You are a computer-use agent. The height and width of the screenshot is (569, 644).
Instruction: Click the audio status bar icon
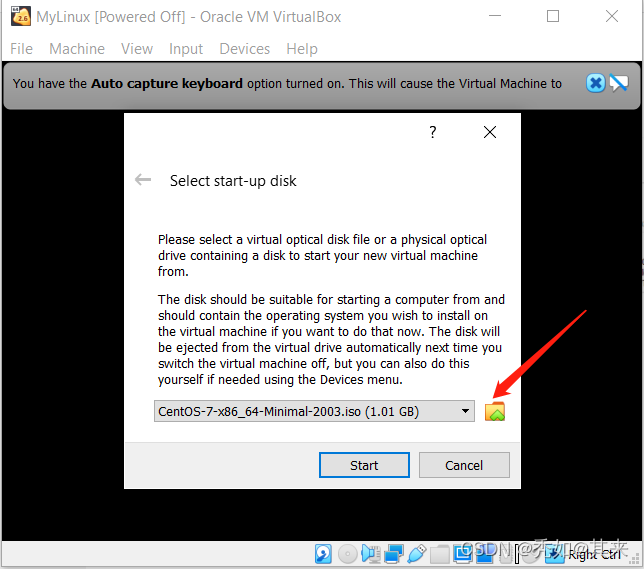tap(371, 554)
